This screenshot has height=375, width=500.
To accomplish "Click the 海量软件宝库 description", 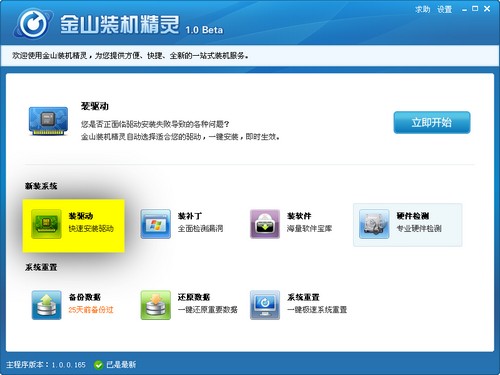I will [x=309, y=229].
